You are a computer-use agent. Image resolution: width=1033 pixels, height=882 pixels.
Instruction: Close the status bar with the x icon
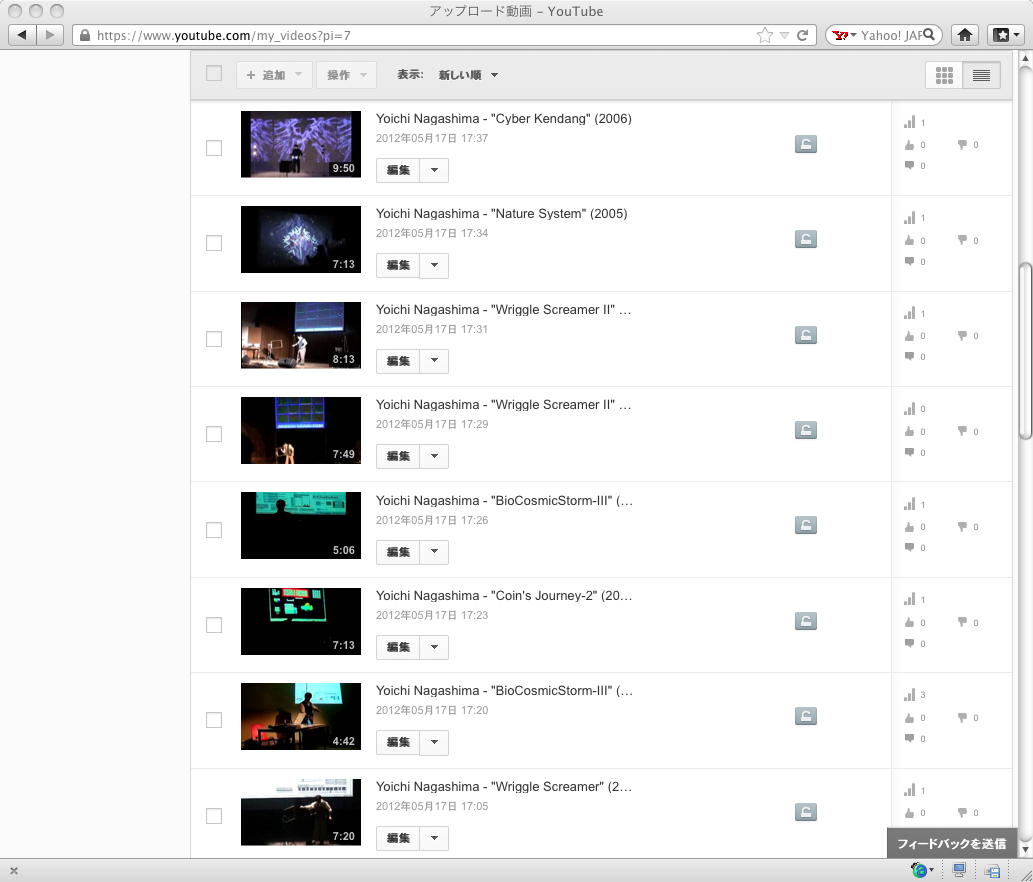tap(14, 871)
